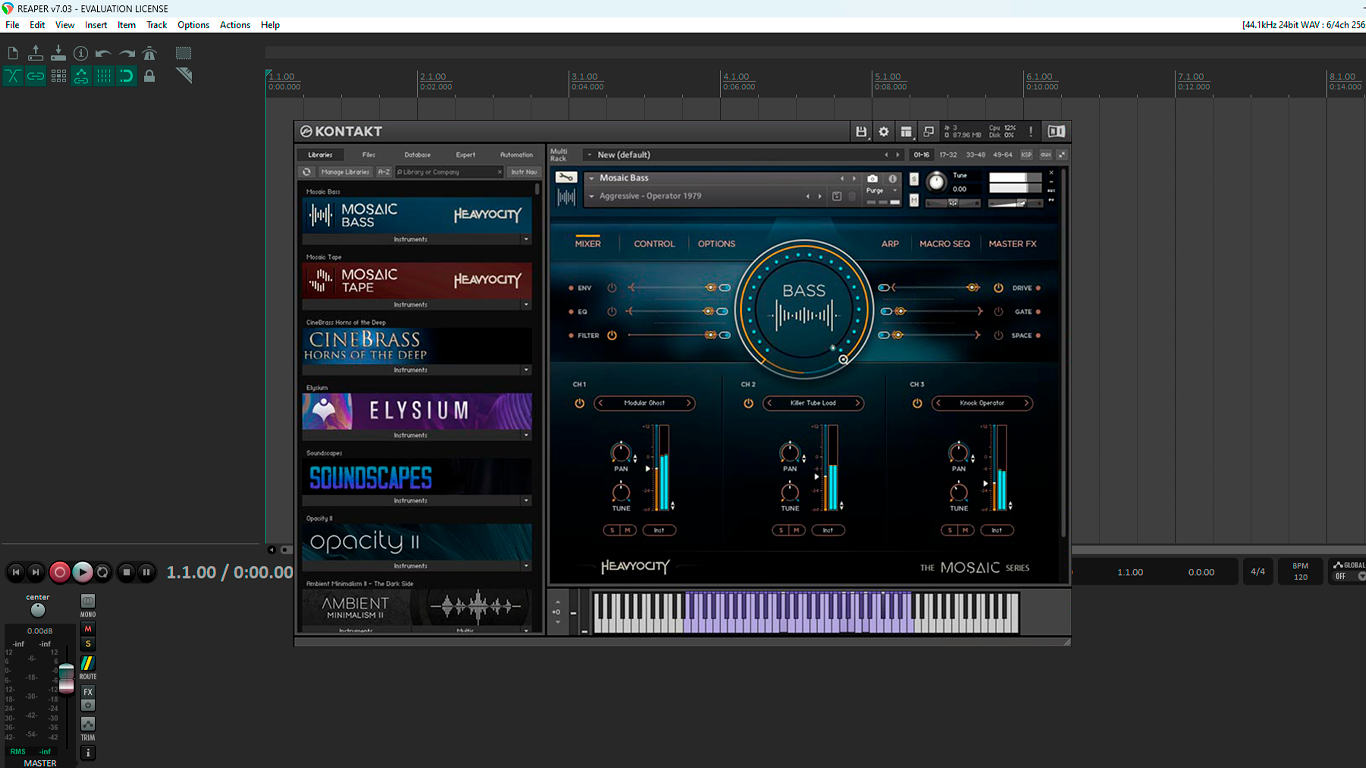Toggle snap magnet icon in toolbar

coord(127,76)
